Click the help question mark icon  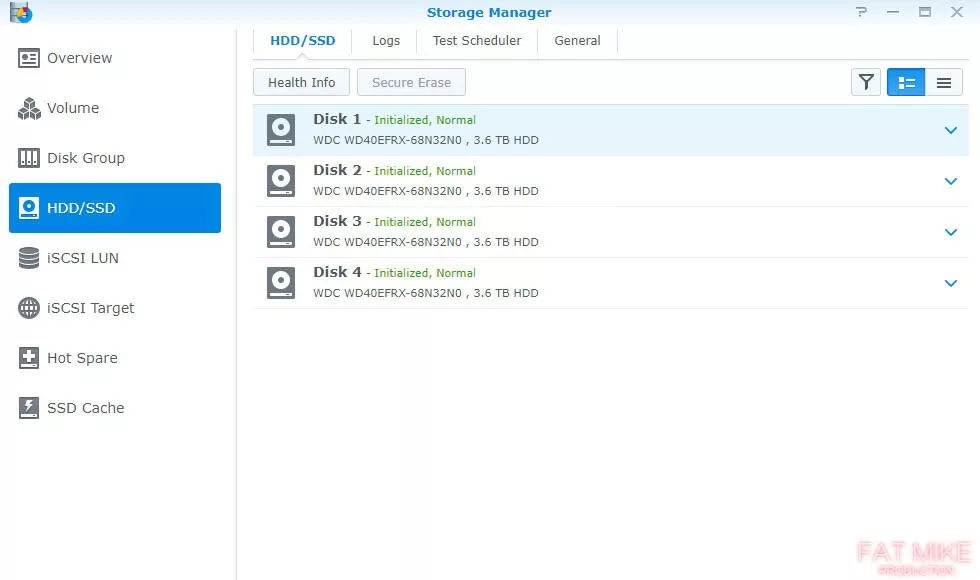(x=861, y=12)
